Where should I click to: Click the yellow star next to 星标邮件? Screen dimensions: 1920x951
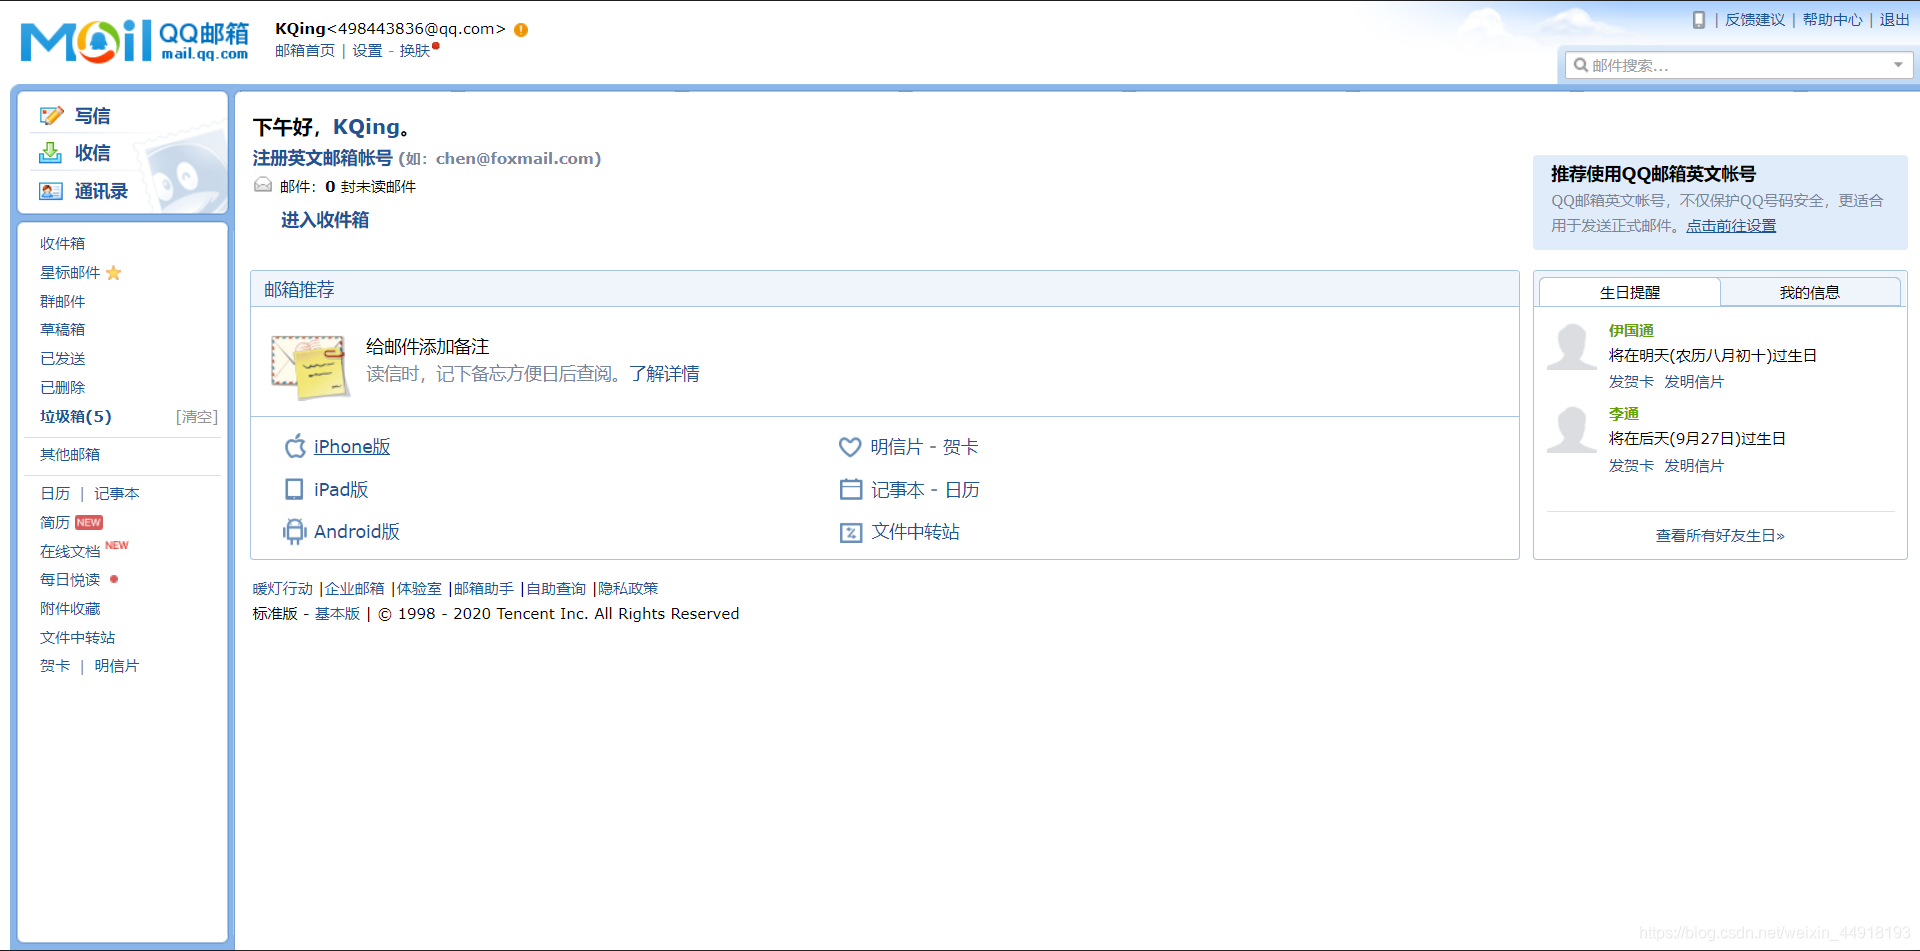tap(114, 273)
